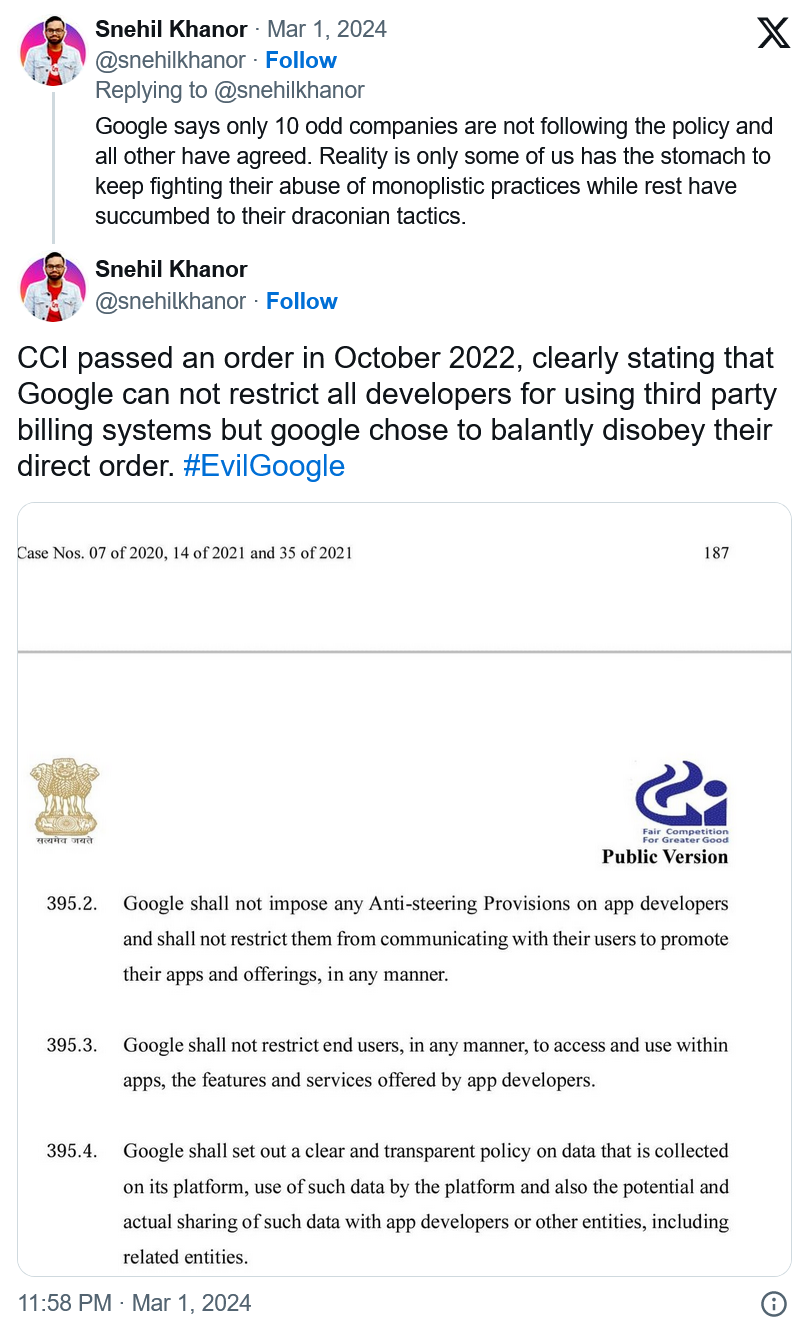804x1333 pixels.
Task: Click the reply text about Google policy
Action: (434, 171)
